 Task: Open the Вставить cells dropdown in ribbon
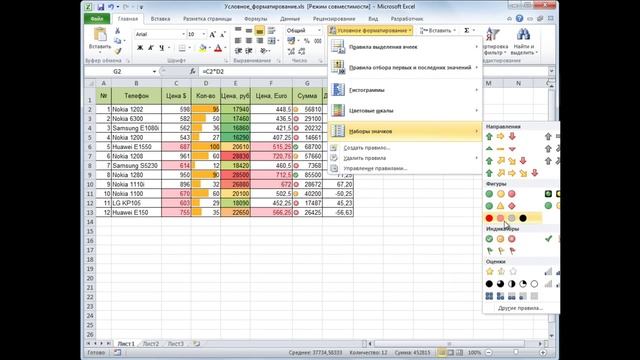tap(438, 31)
